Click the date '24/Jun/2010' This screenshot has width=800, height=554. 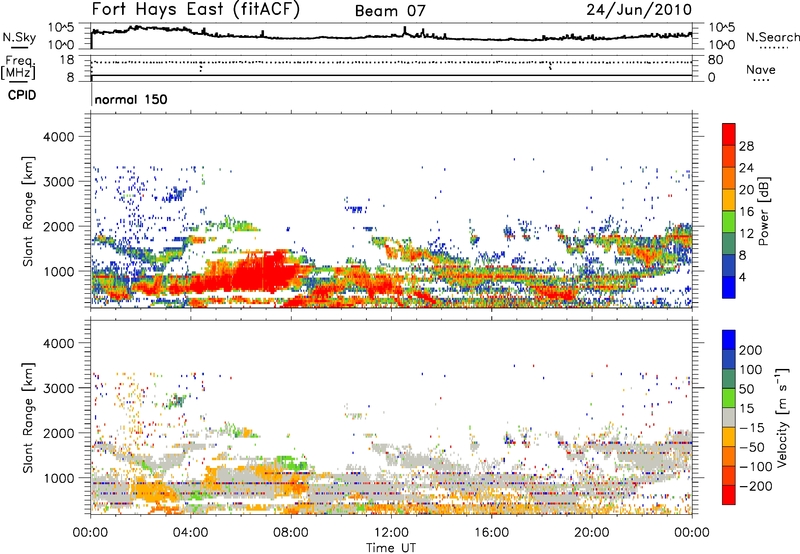(x=639, y=9)
